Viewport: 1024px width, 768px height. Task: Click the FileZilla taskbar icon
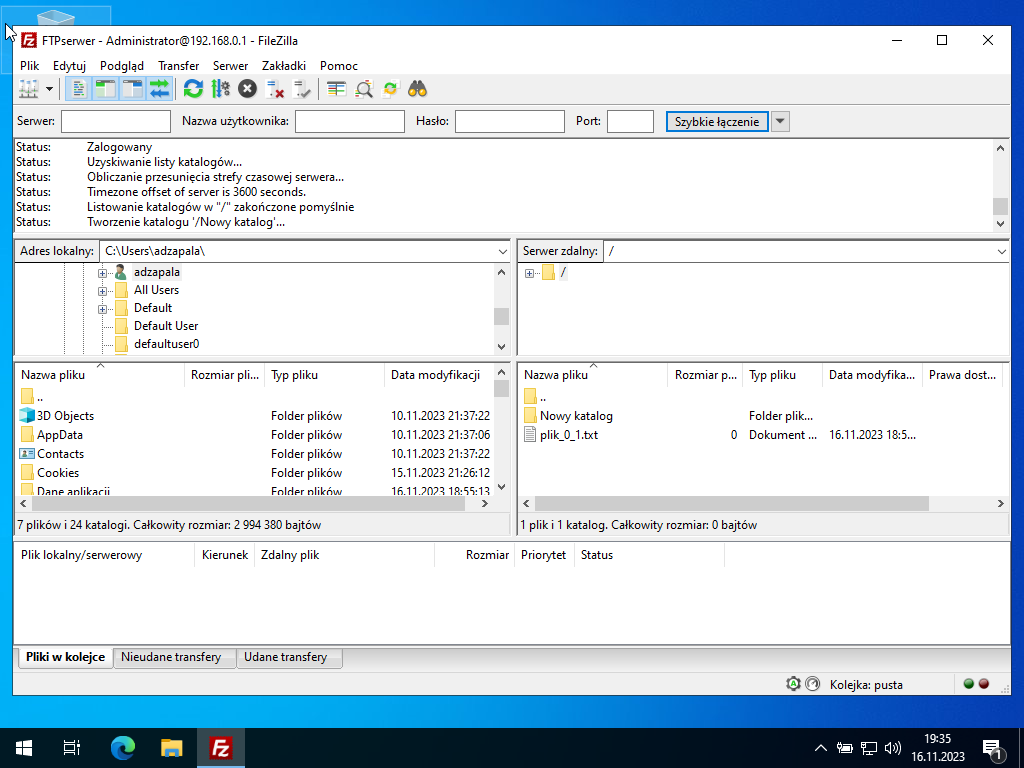221,748
